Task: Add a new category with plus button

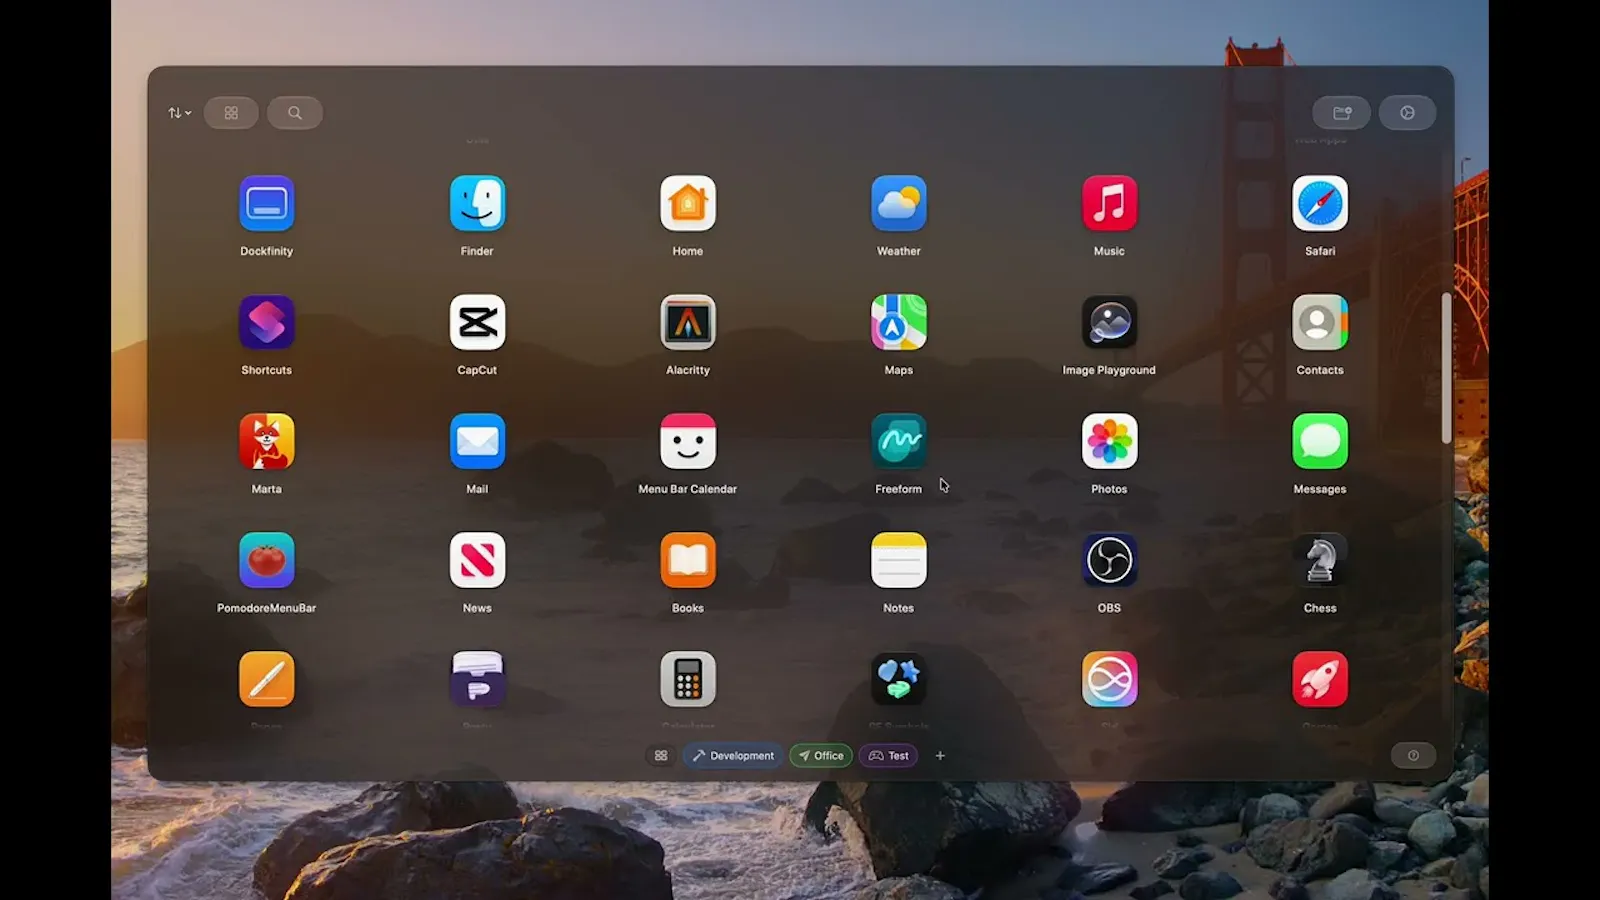Action: coord(940,756)
